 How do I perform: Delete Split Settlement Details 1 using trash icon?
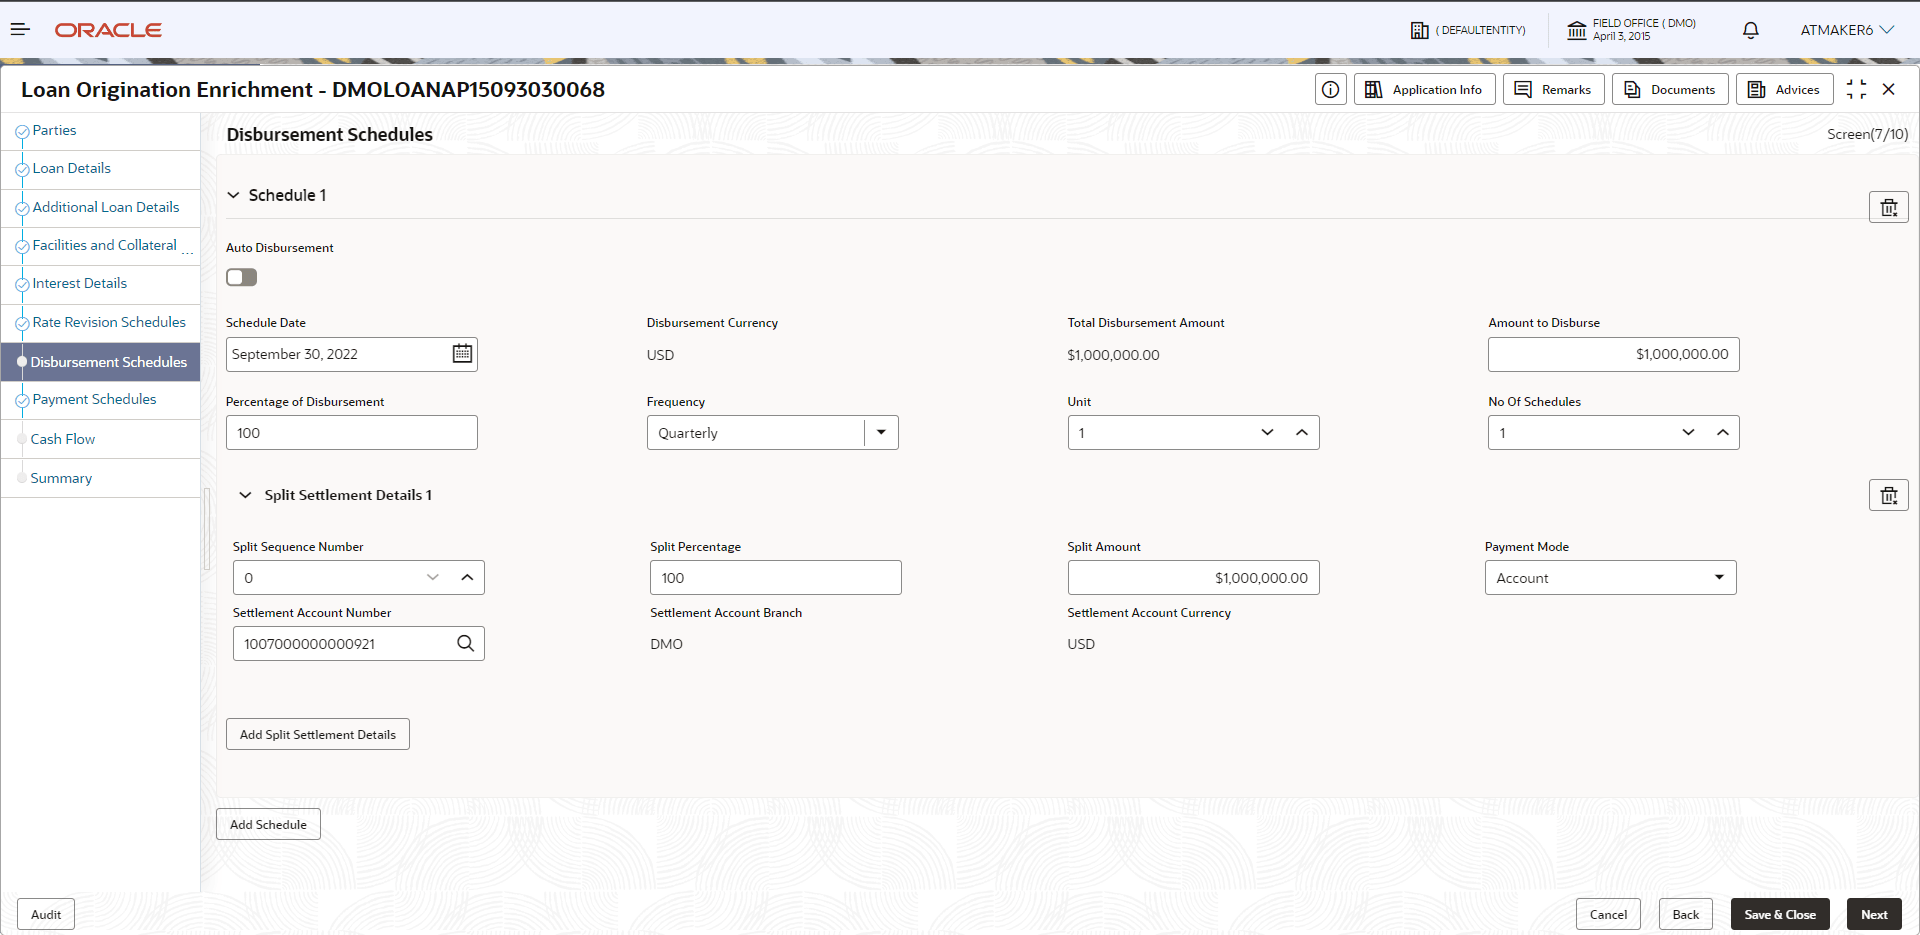(x=1888, y=495)
